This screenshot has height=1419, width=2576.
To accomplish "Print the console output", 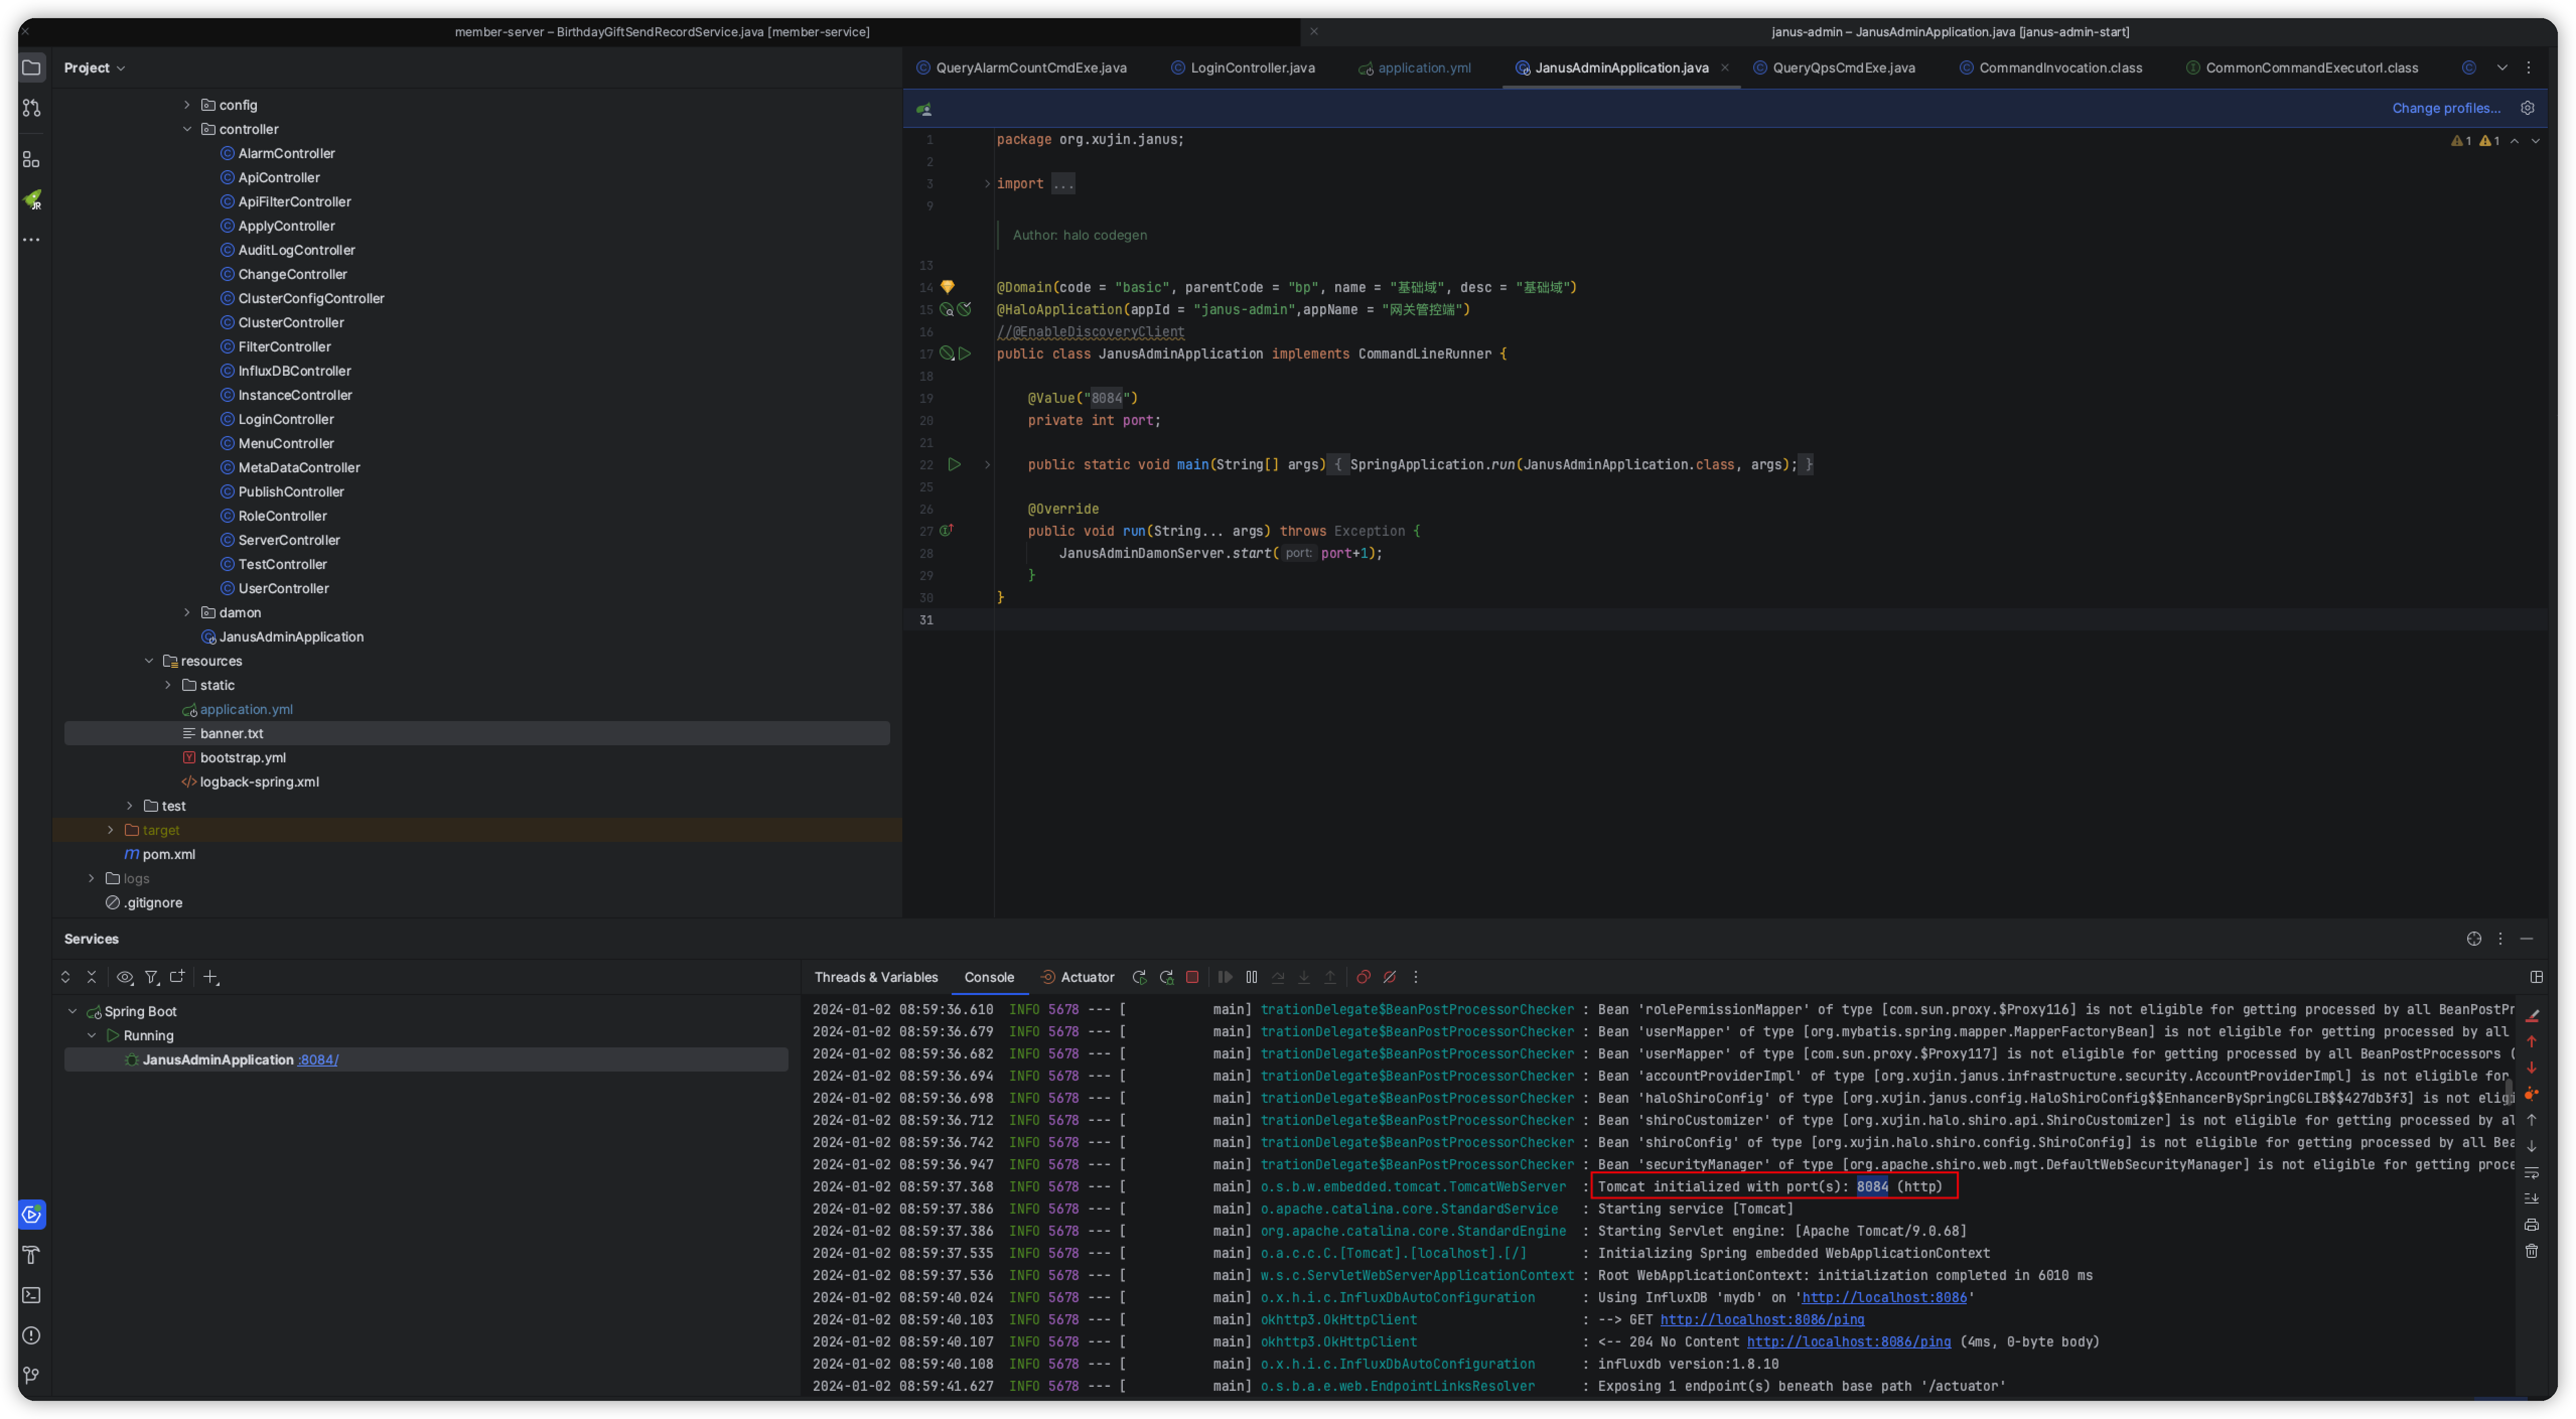I will 2532,1225.
